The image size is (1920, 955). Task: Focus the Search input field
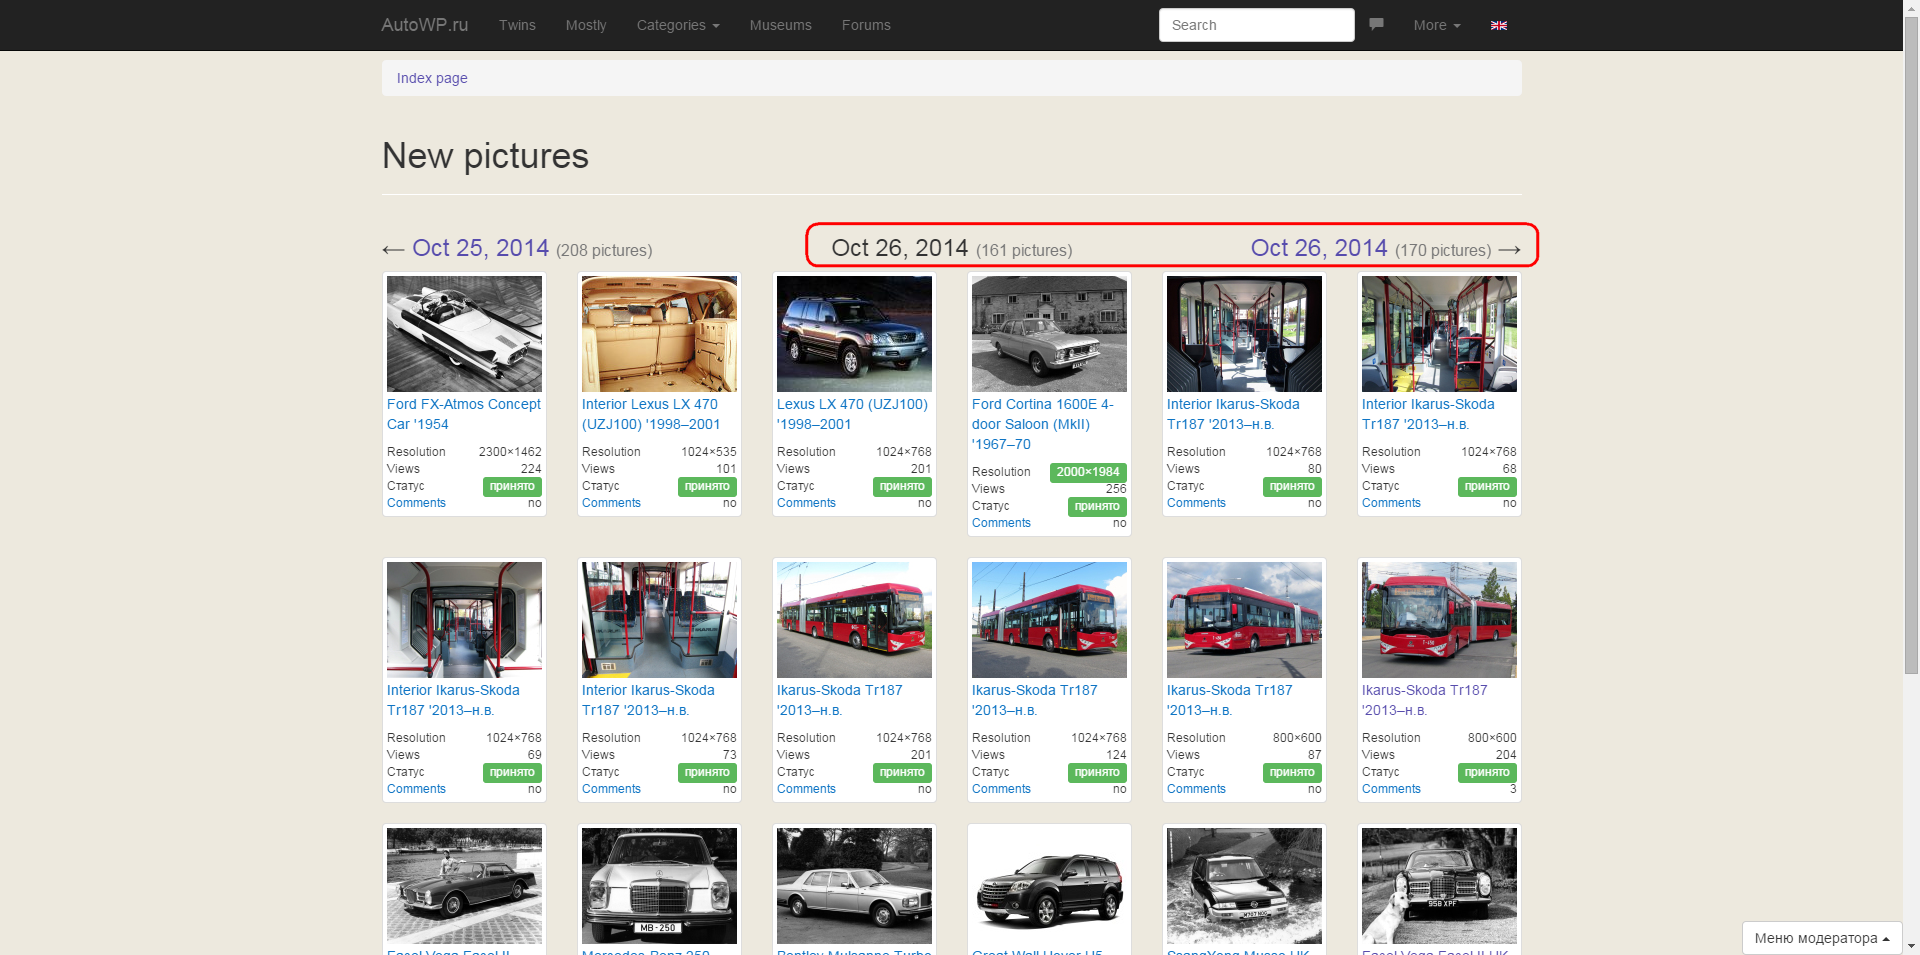click(1256, 25)
